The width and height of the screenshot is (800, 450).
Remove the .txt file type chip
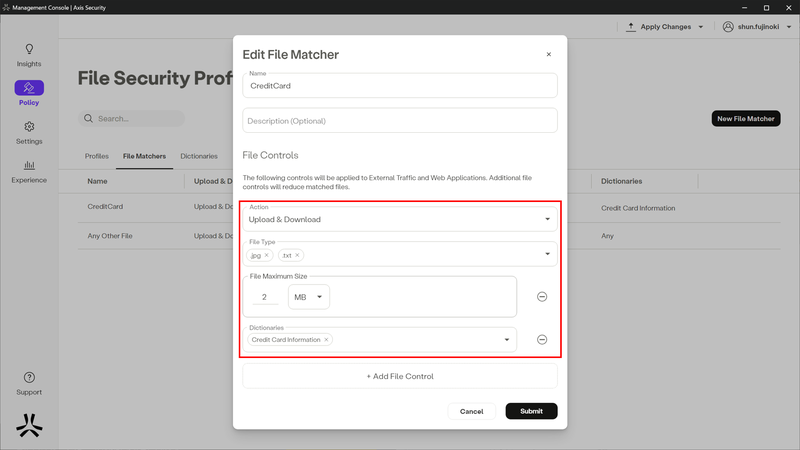point(298,256)
